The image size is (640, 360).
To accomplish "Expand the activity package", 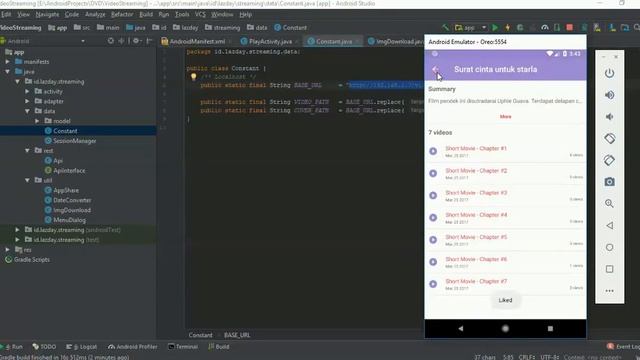I will point(27,91).
